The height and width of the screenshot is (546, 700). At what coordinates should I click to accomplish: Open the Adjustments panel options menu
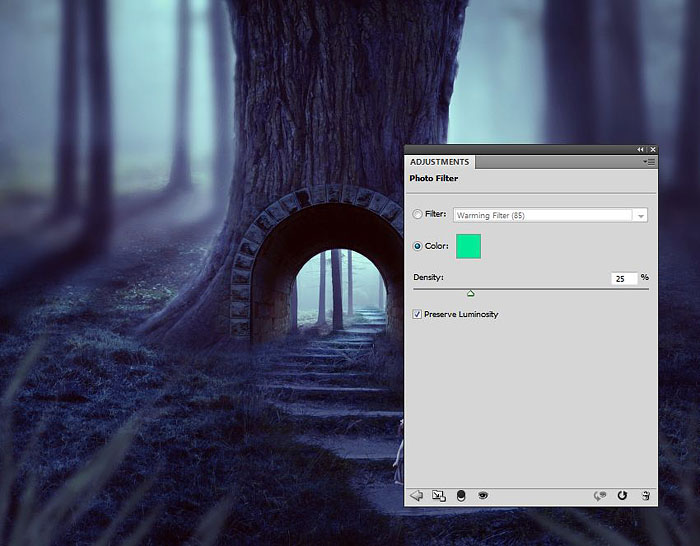tap(649, 162)
